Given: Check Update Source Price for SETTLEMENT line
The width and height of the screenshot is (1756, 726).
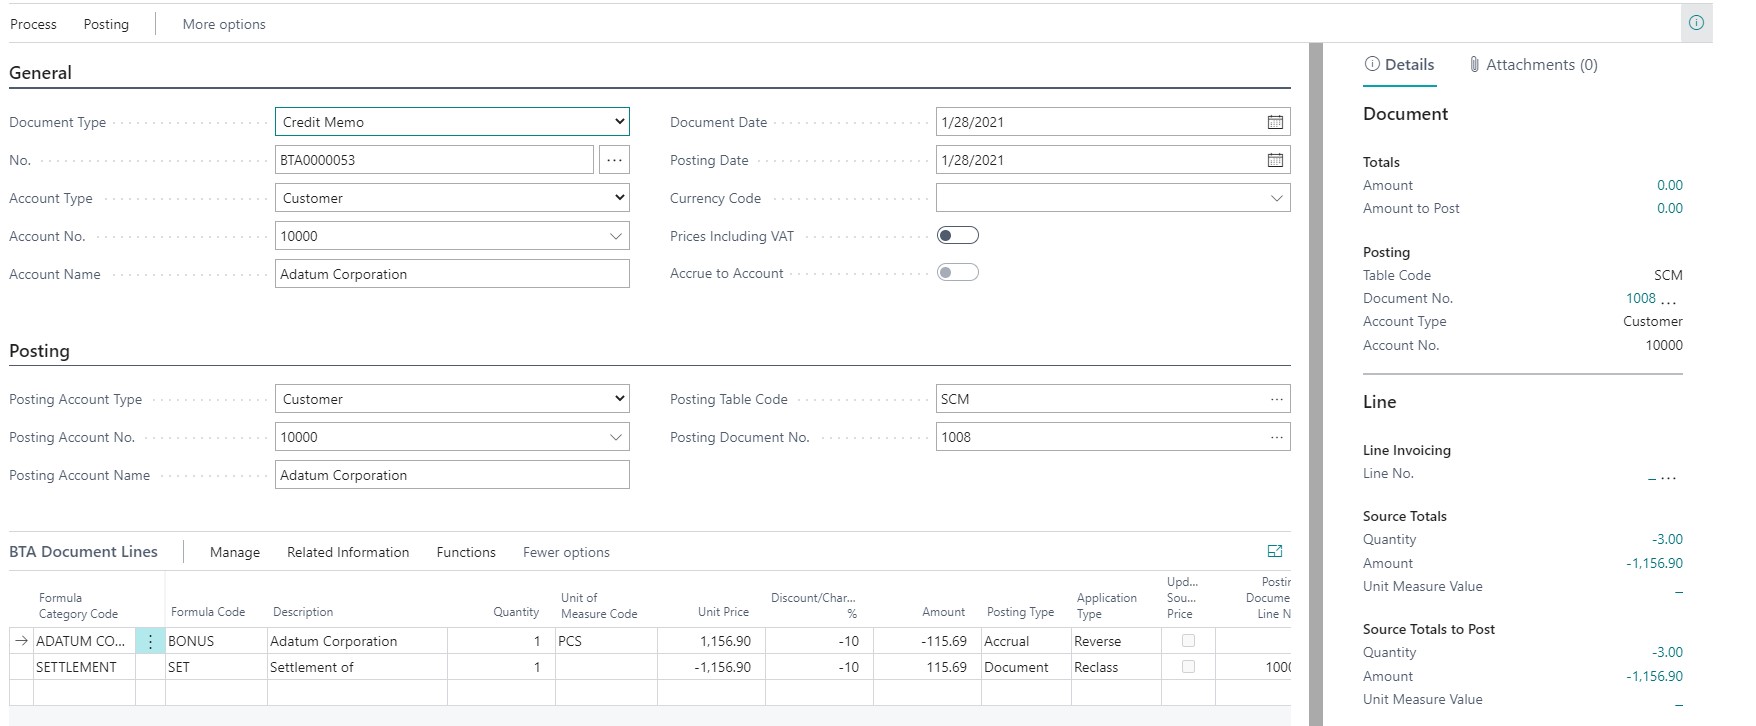Looking at the screenshot, I should click(x=1188, y=666).
